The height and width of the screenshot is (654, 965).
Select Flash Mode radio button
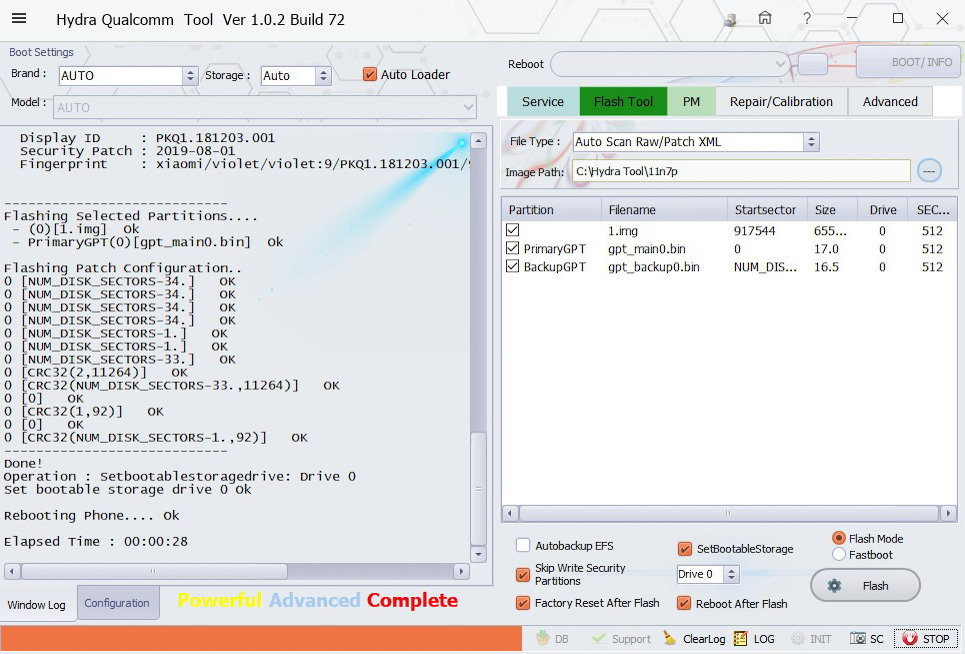838,538
